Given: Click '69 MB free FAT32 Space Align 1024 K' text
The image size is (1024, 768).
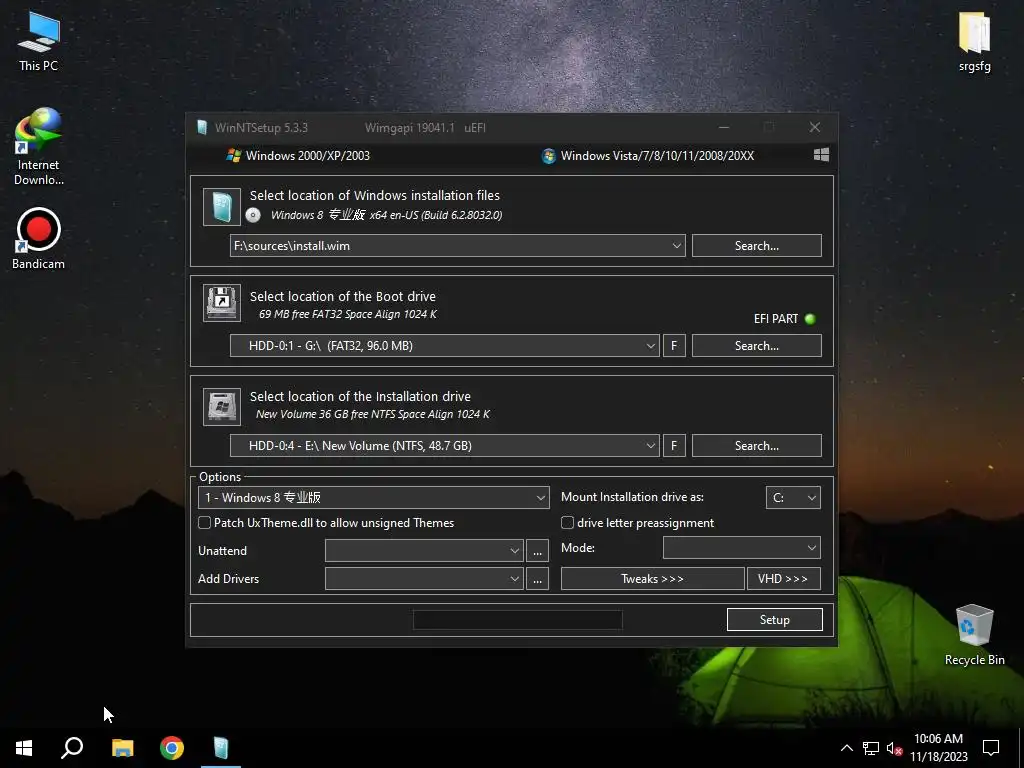Looking at the screenshot, I should click(x=347, y=314).
